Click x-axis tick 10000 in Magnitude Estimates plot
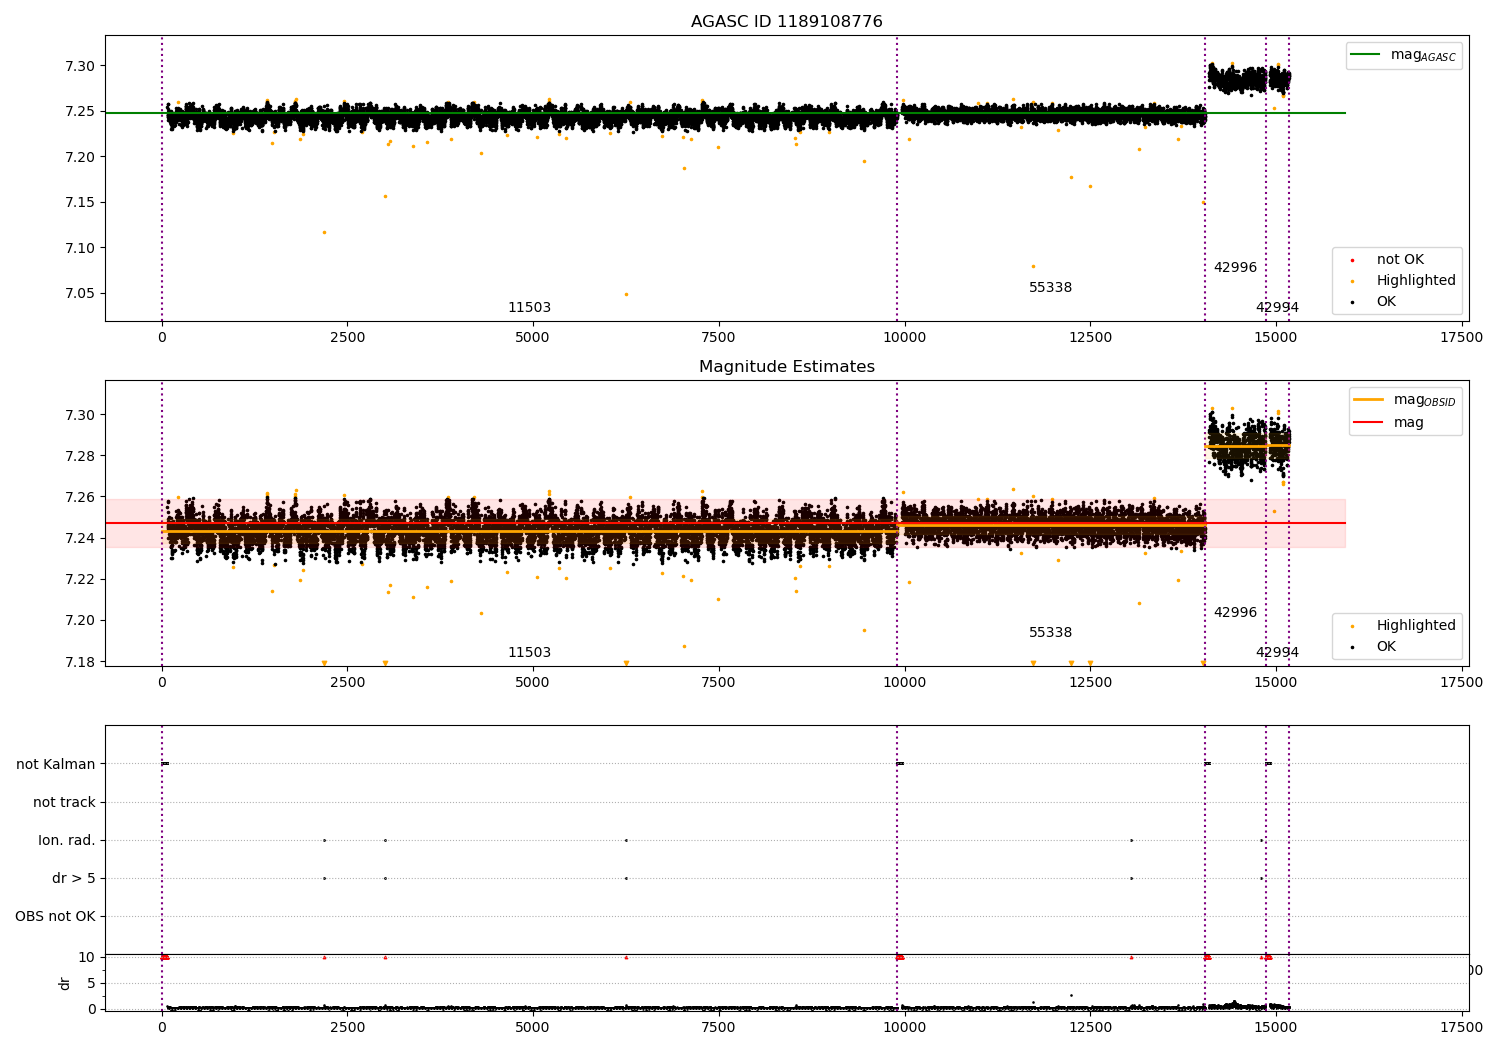The width and height of the screenshot is (1500, 1050). point(904,683)
